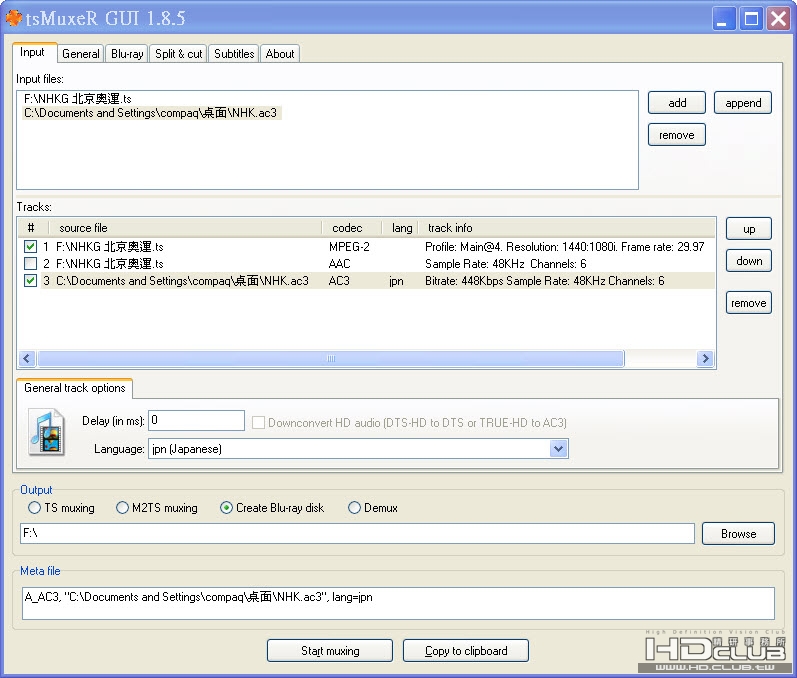The width and height of the screenshot is (797, 678).
Task: Click Browse for output folder
Action: point(738,534)
